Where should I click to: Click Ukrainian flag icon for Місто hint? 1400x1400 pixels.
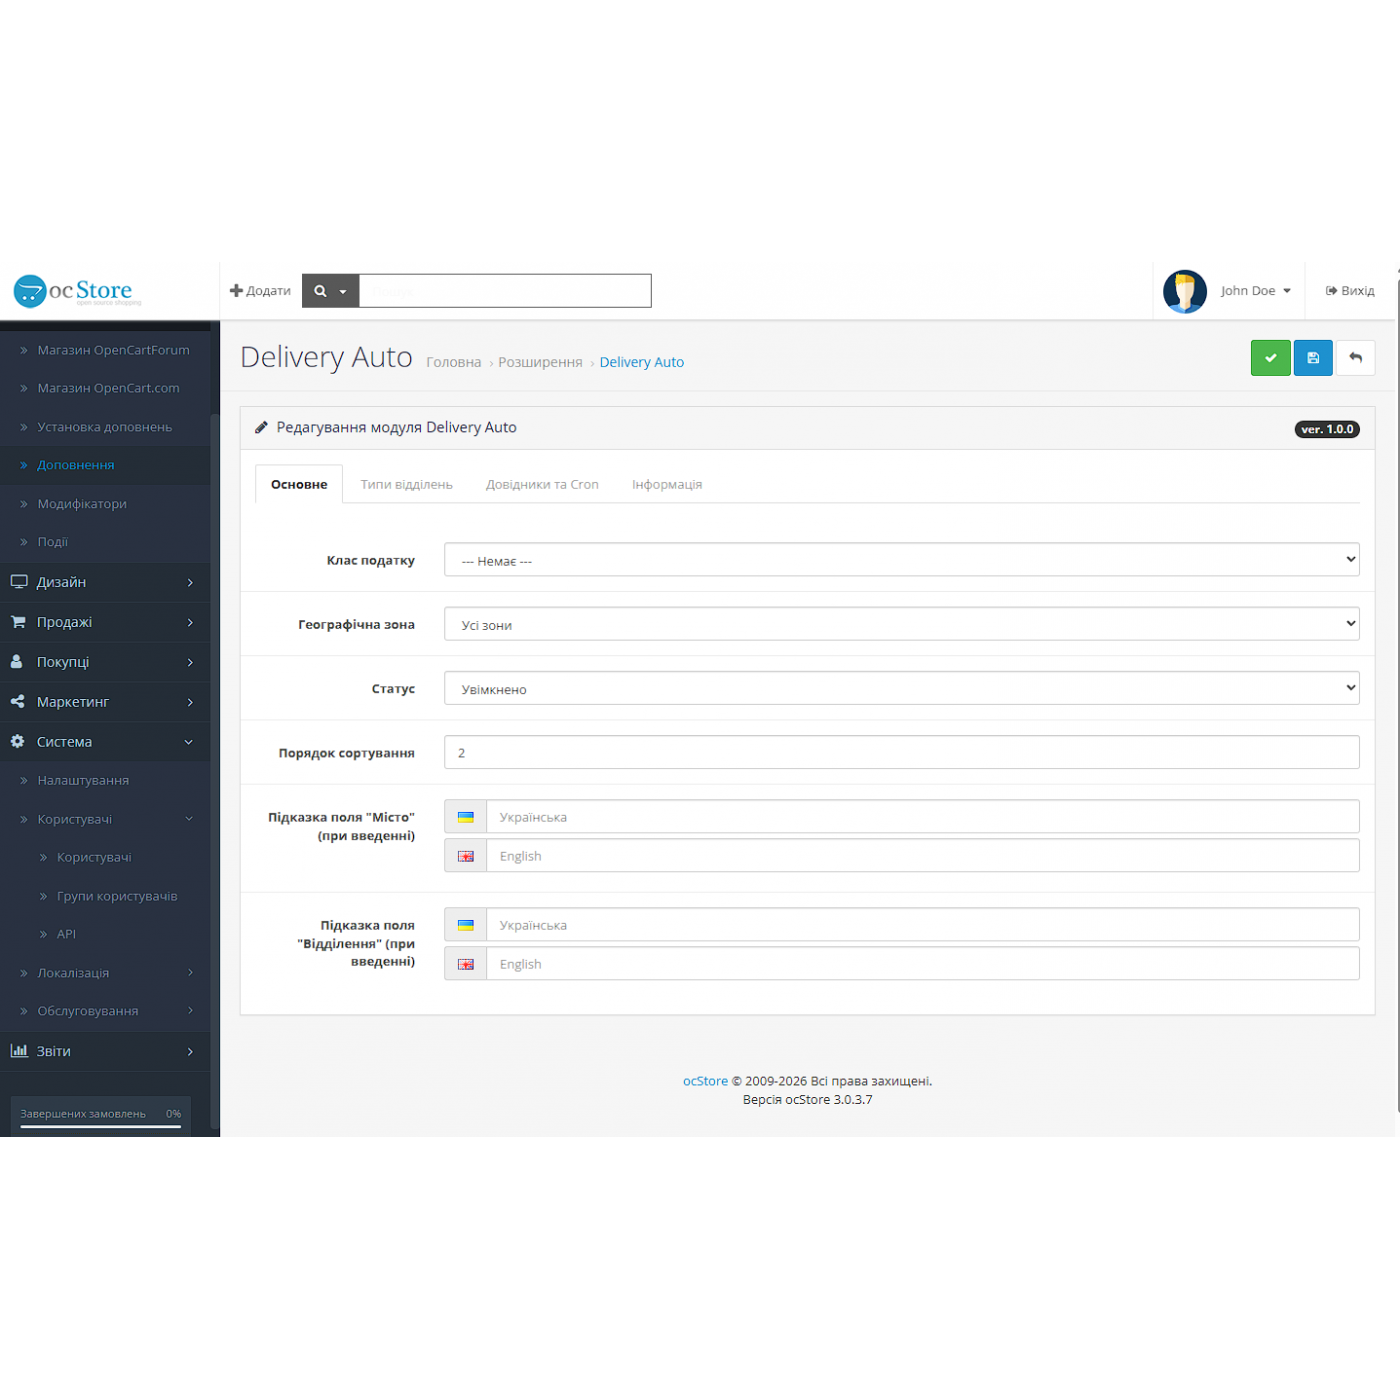click(x=466, y=817)
